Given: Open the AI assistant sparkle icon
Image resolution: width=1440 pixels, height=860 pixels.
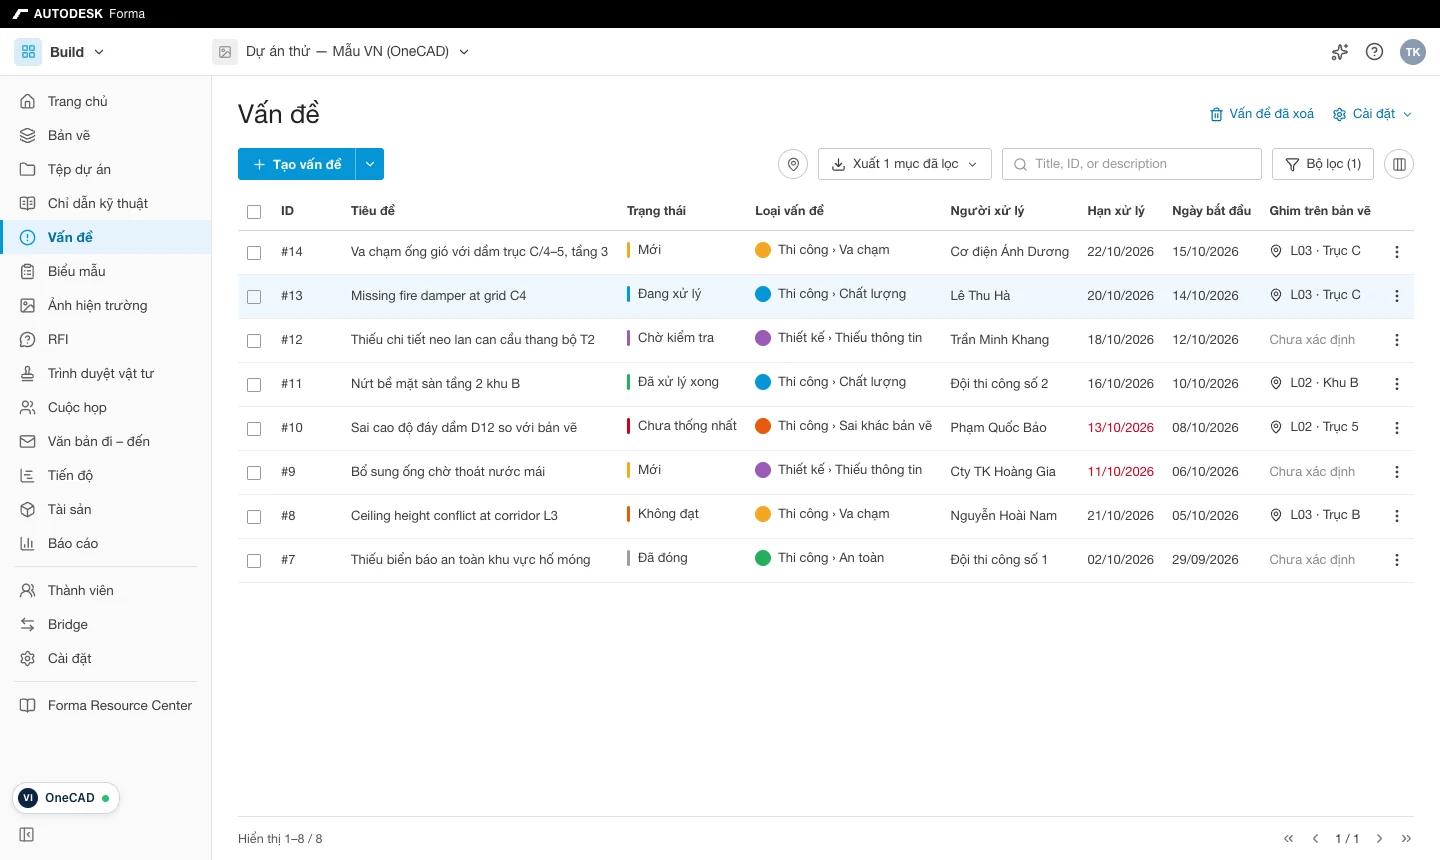Looking at the screenshot, I should (x=1340, y=52).
